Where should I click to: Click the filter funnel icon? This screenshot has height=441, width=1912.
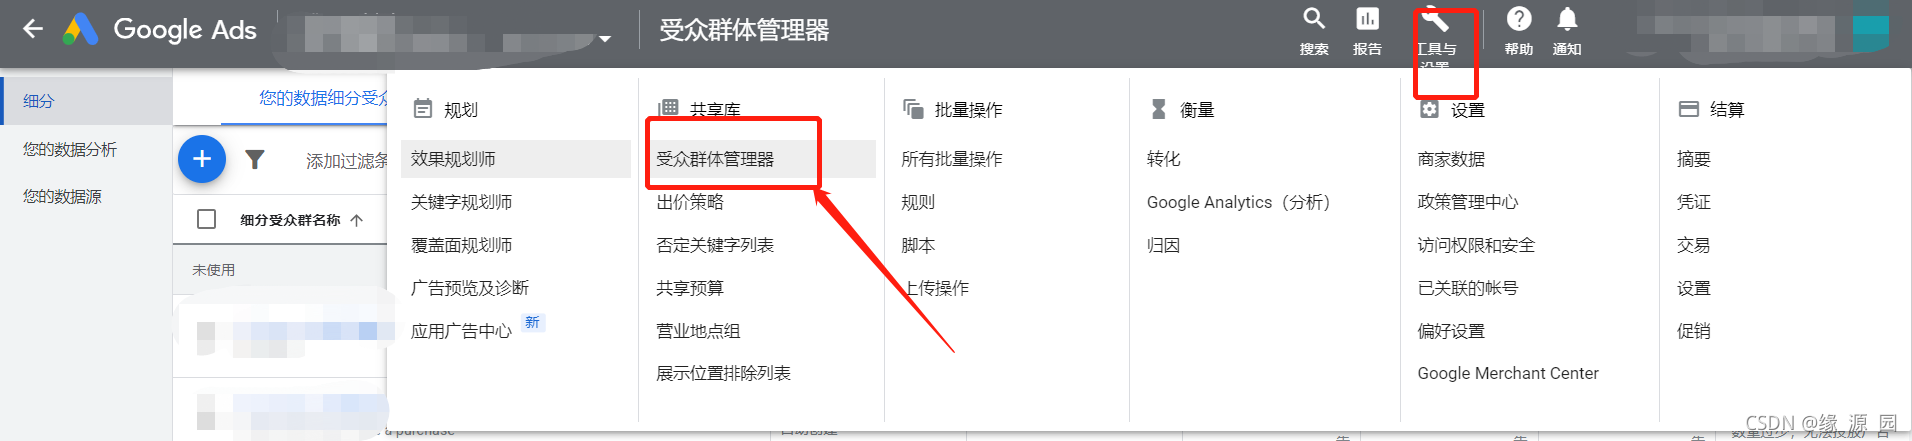[x=255, y=159]
